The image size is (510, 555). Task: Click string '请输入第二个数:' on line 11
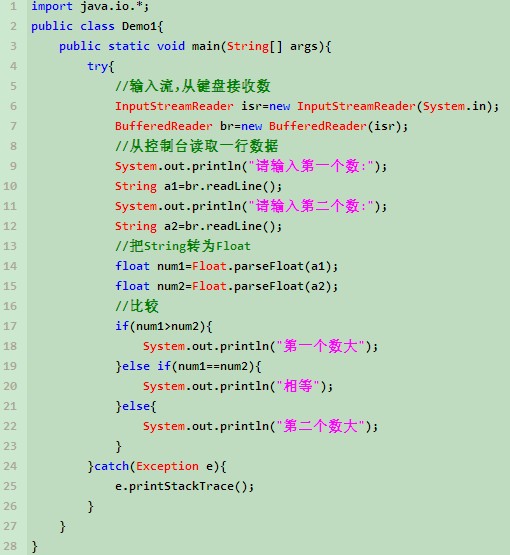click(311, 206)
